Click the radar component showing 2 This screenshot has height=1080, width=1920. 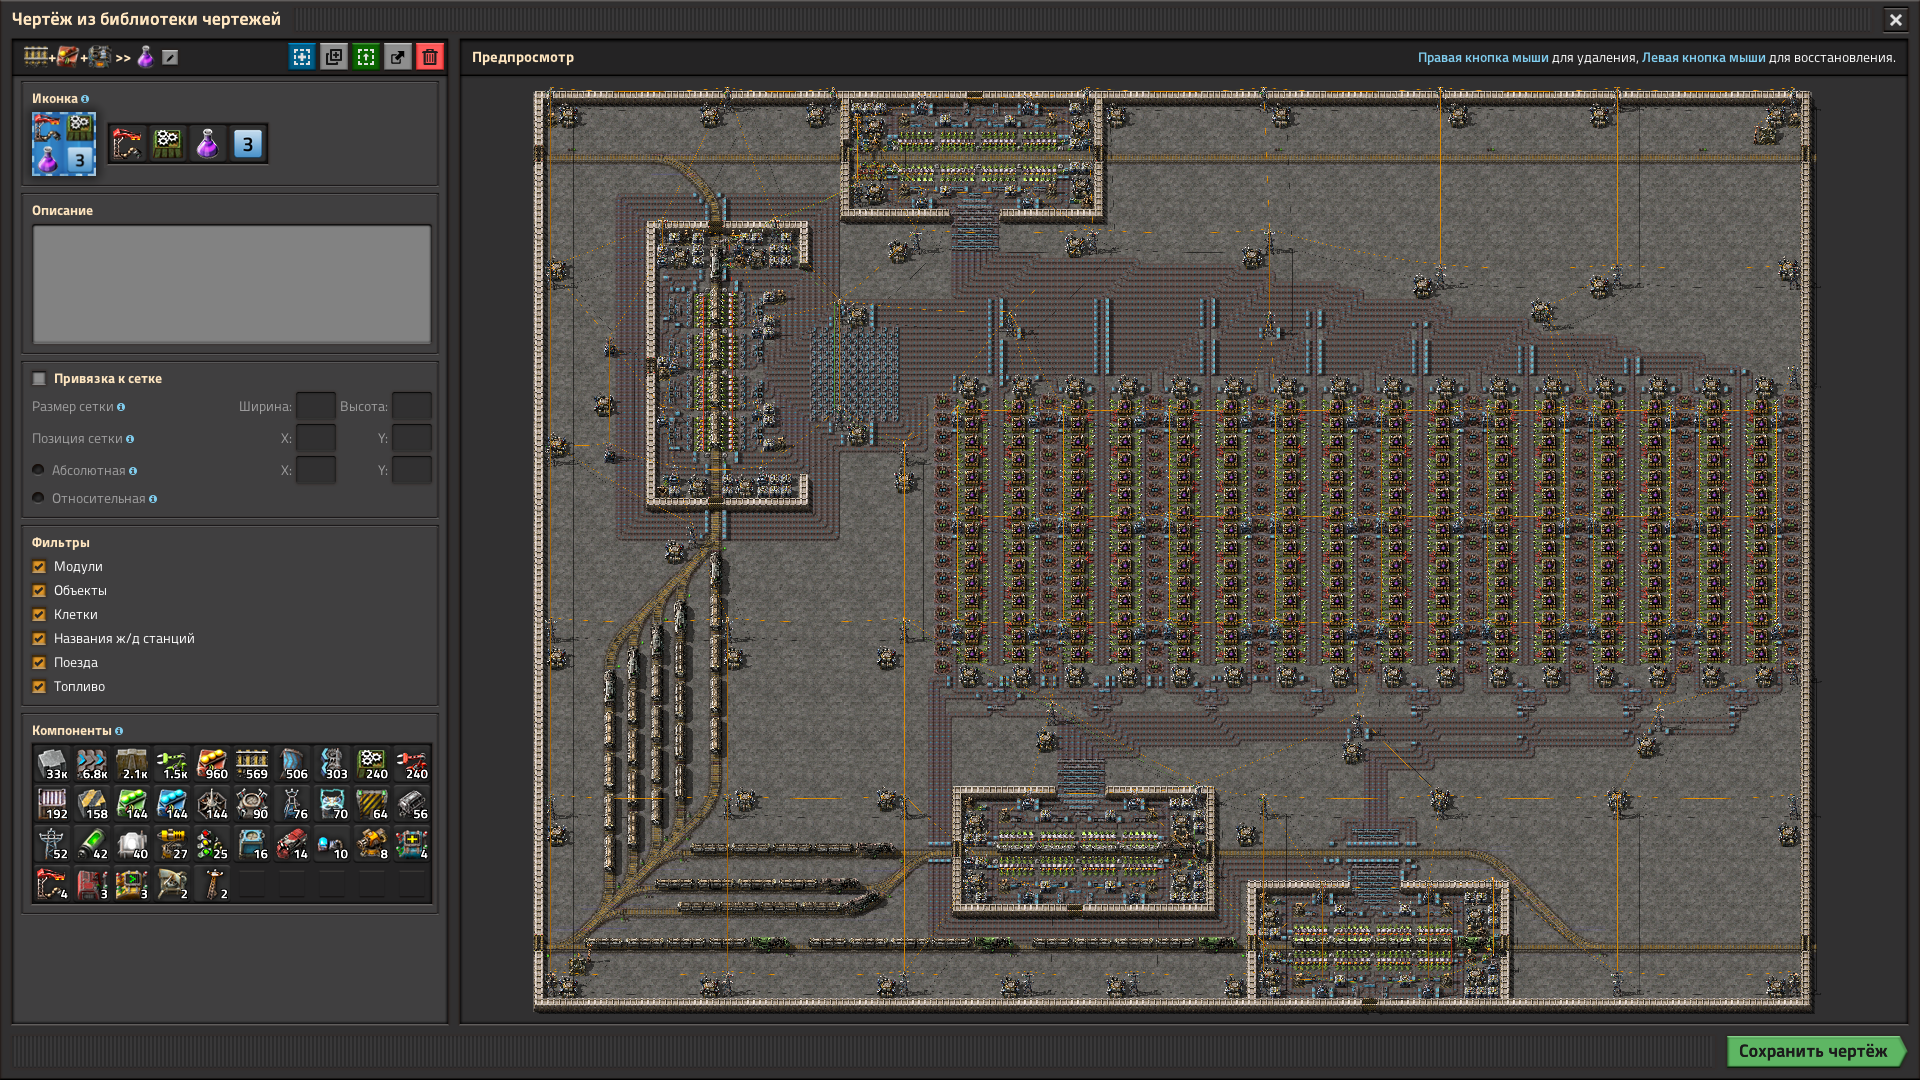(172, 884)
